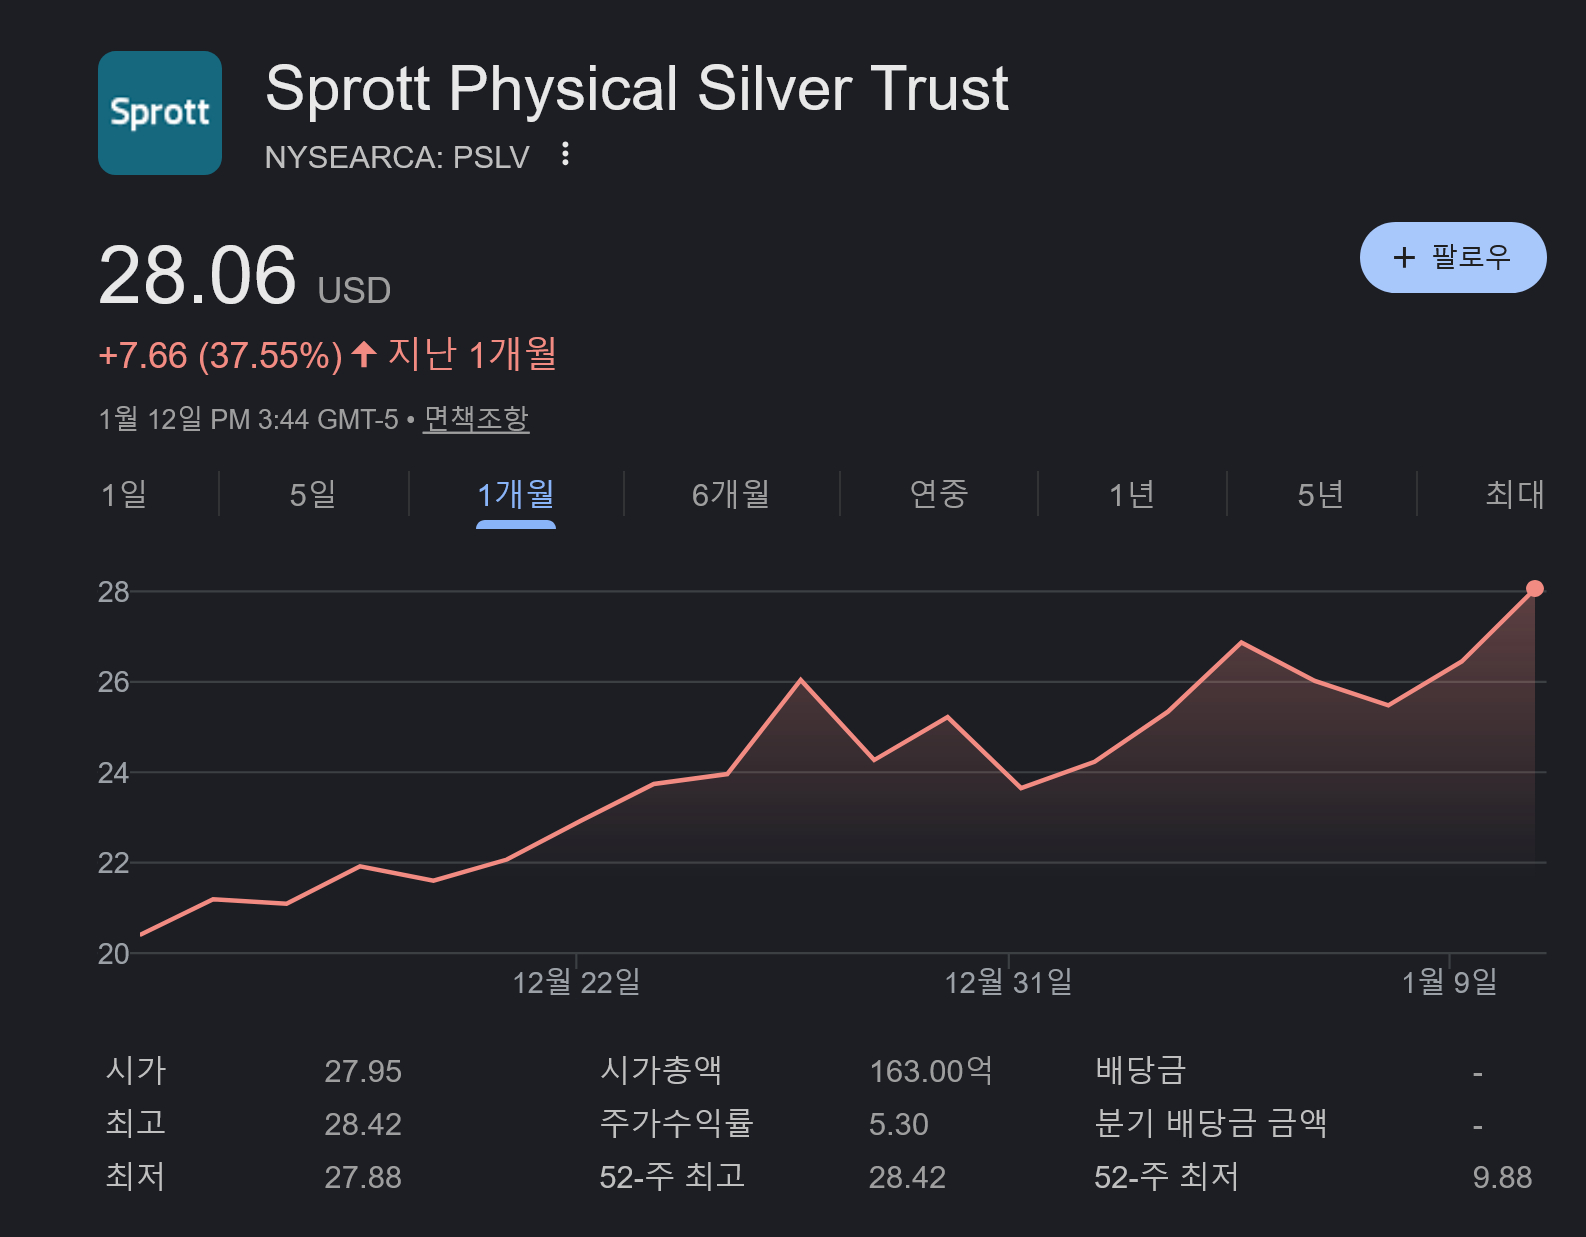Image resolution: width=1586 pixels, height=1237 pixels.
Task: Click the 12월 22일 axis date label
Action: [x=576, y=983]
